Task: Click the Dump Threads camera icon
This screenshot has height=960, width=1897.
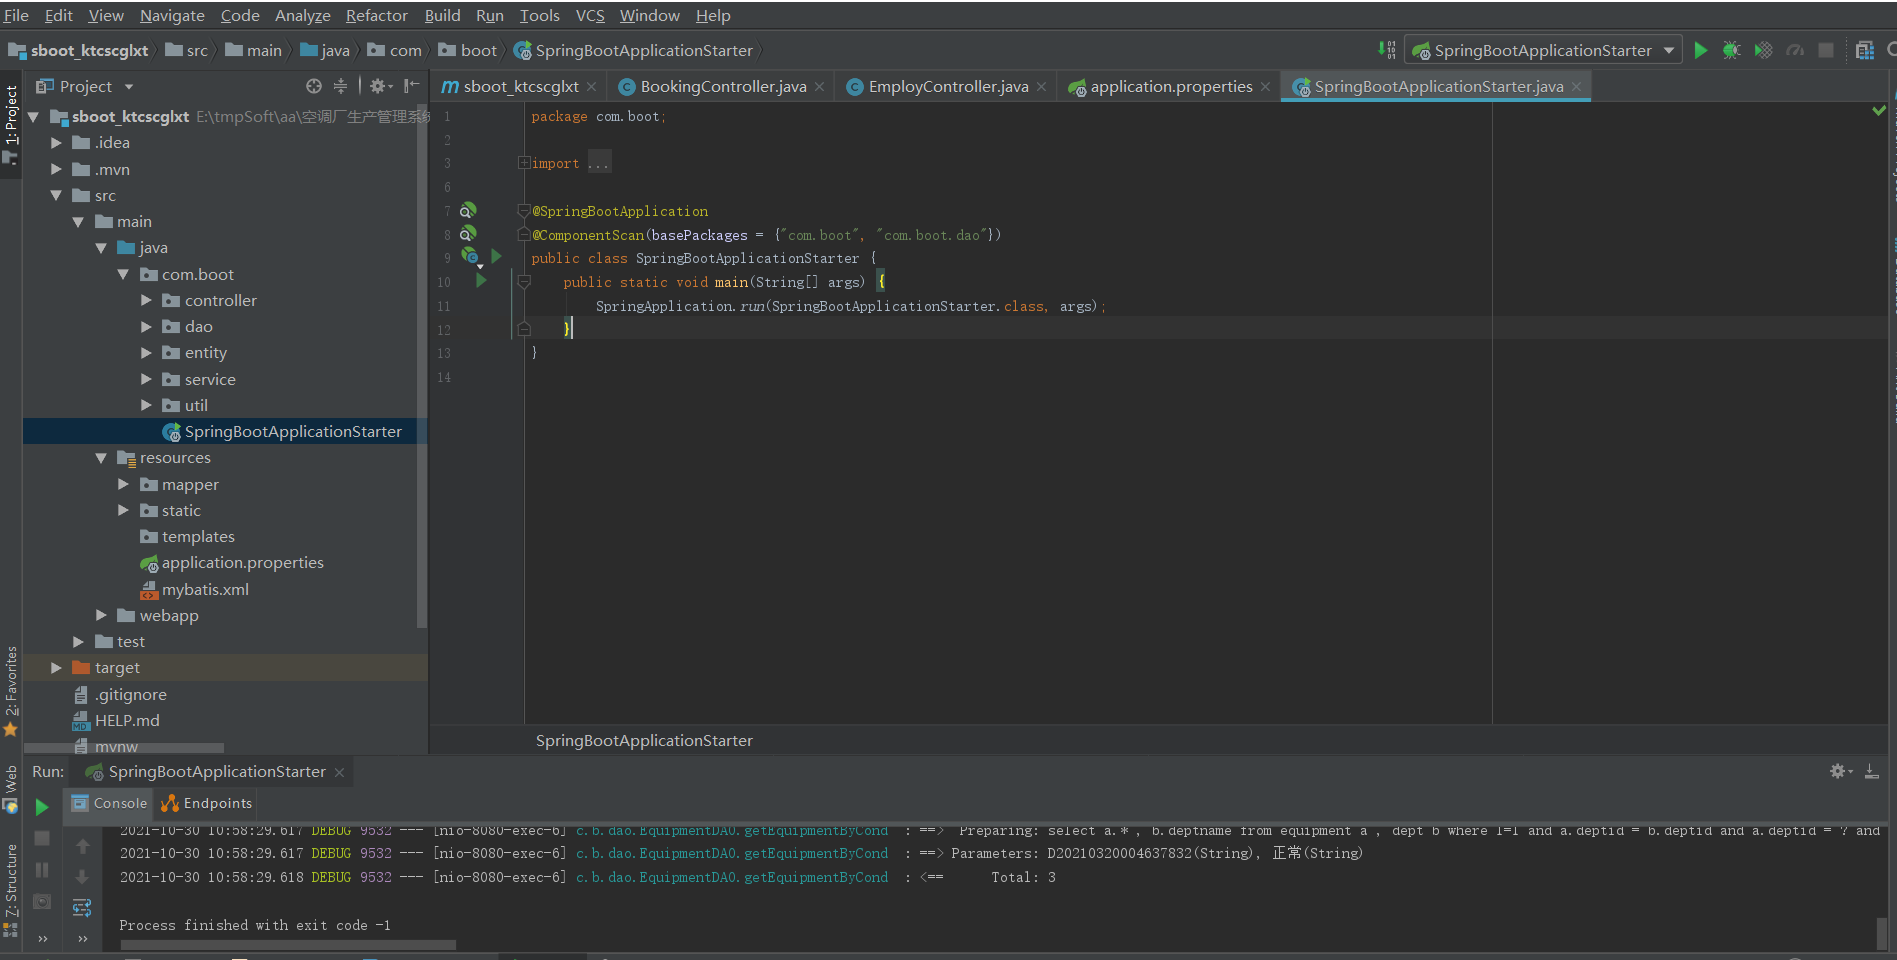Action: coord(42,901)
